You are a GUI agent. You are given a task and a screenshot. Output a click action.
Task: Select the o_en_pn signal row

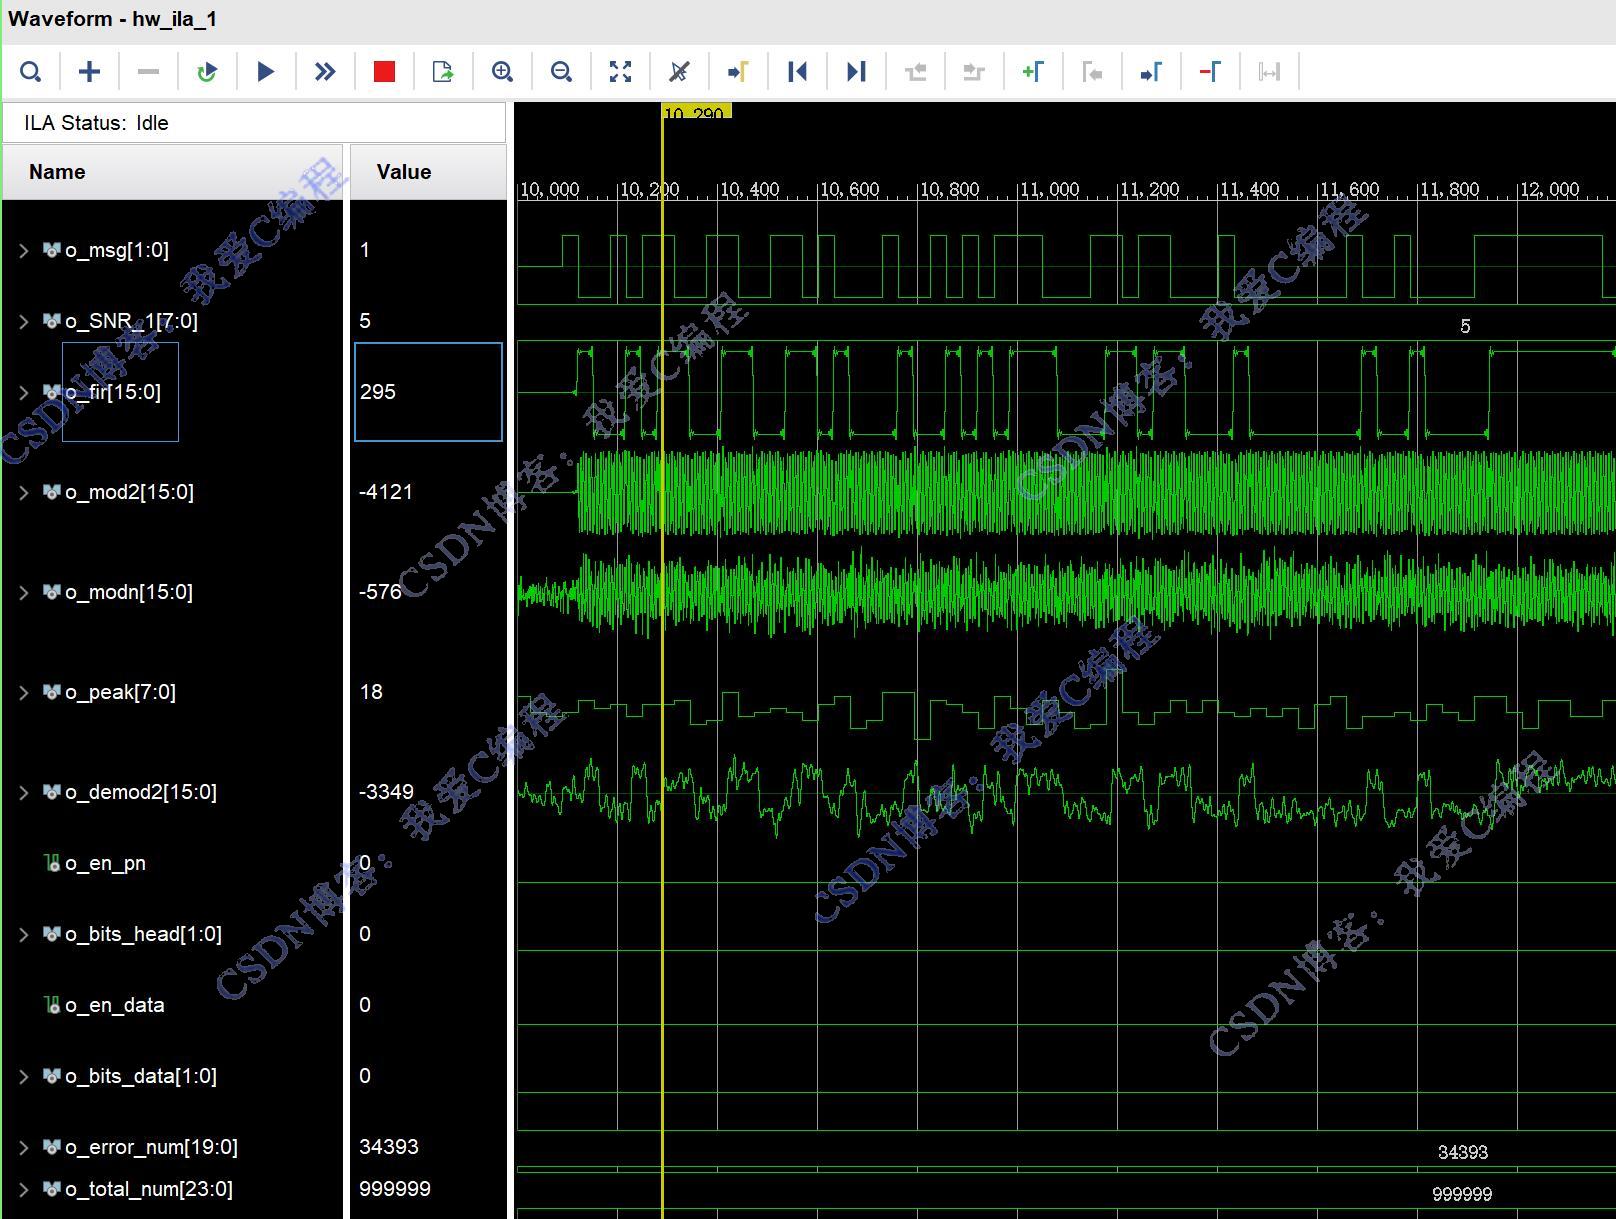click(172, 863)
